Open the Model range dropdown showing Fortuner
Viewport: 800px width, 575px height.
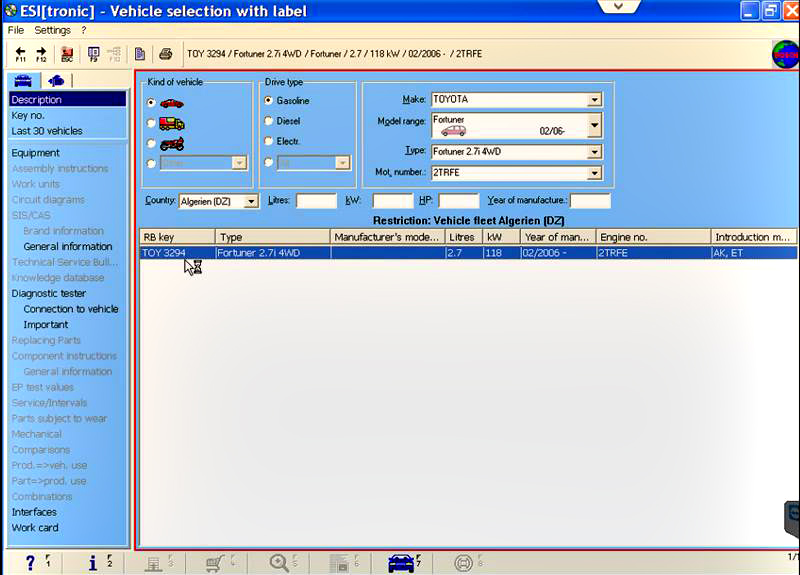point(594,126)
